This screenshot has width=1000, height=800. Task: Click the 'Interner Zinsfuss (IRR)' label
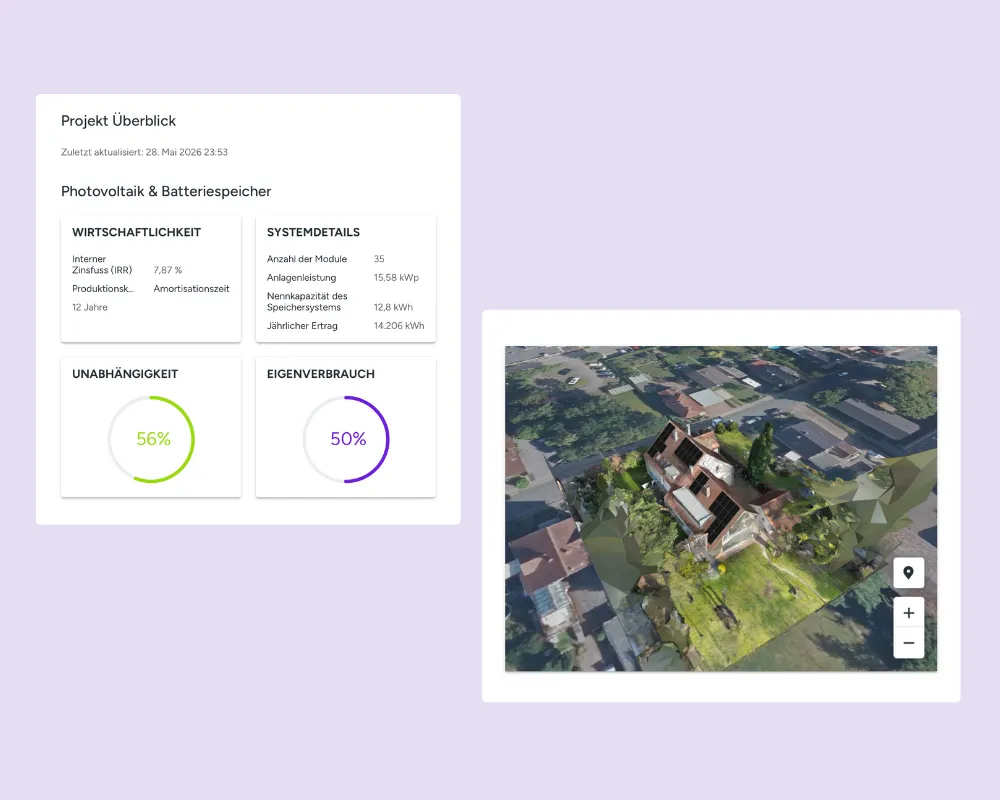click(x=102, y=264)
